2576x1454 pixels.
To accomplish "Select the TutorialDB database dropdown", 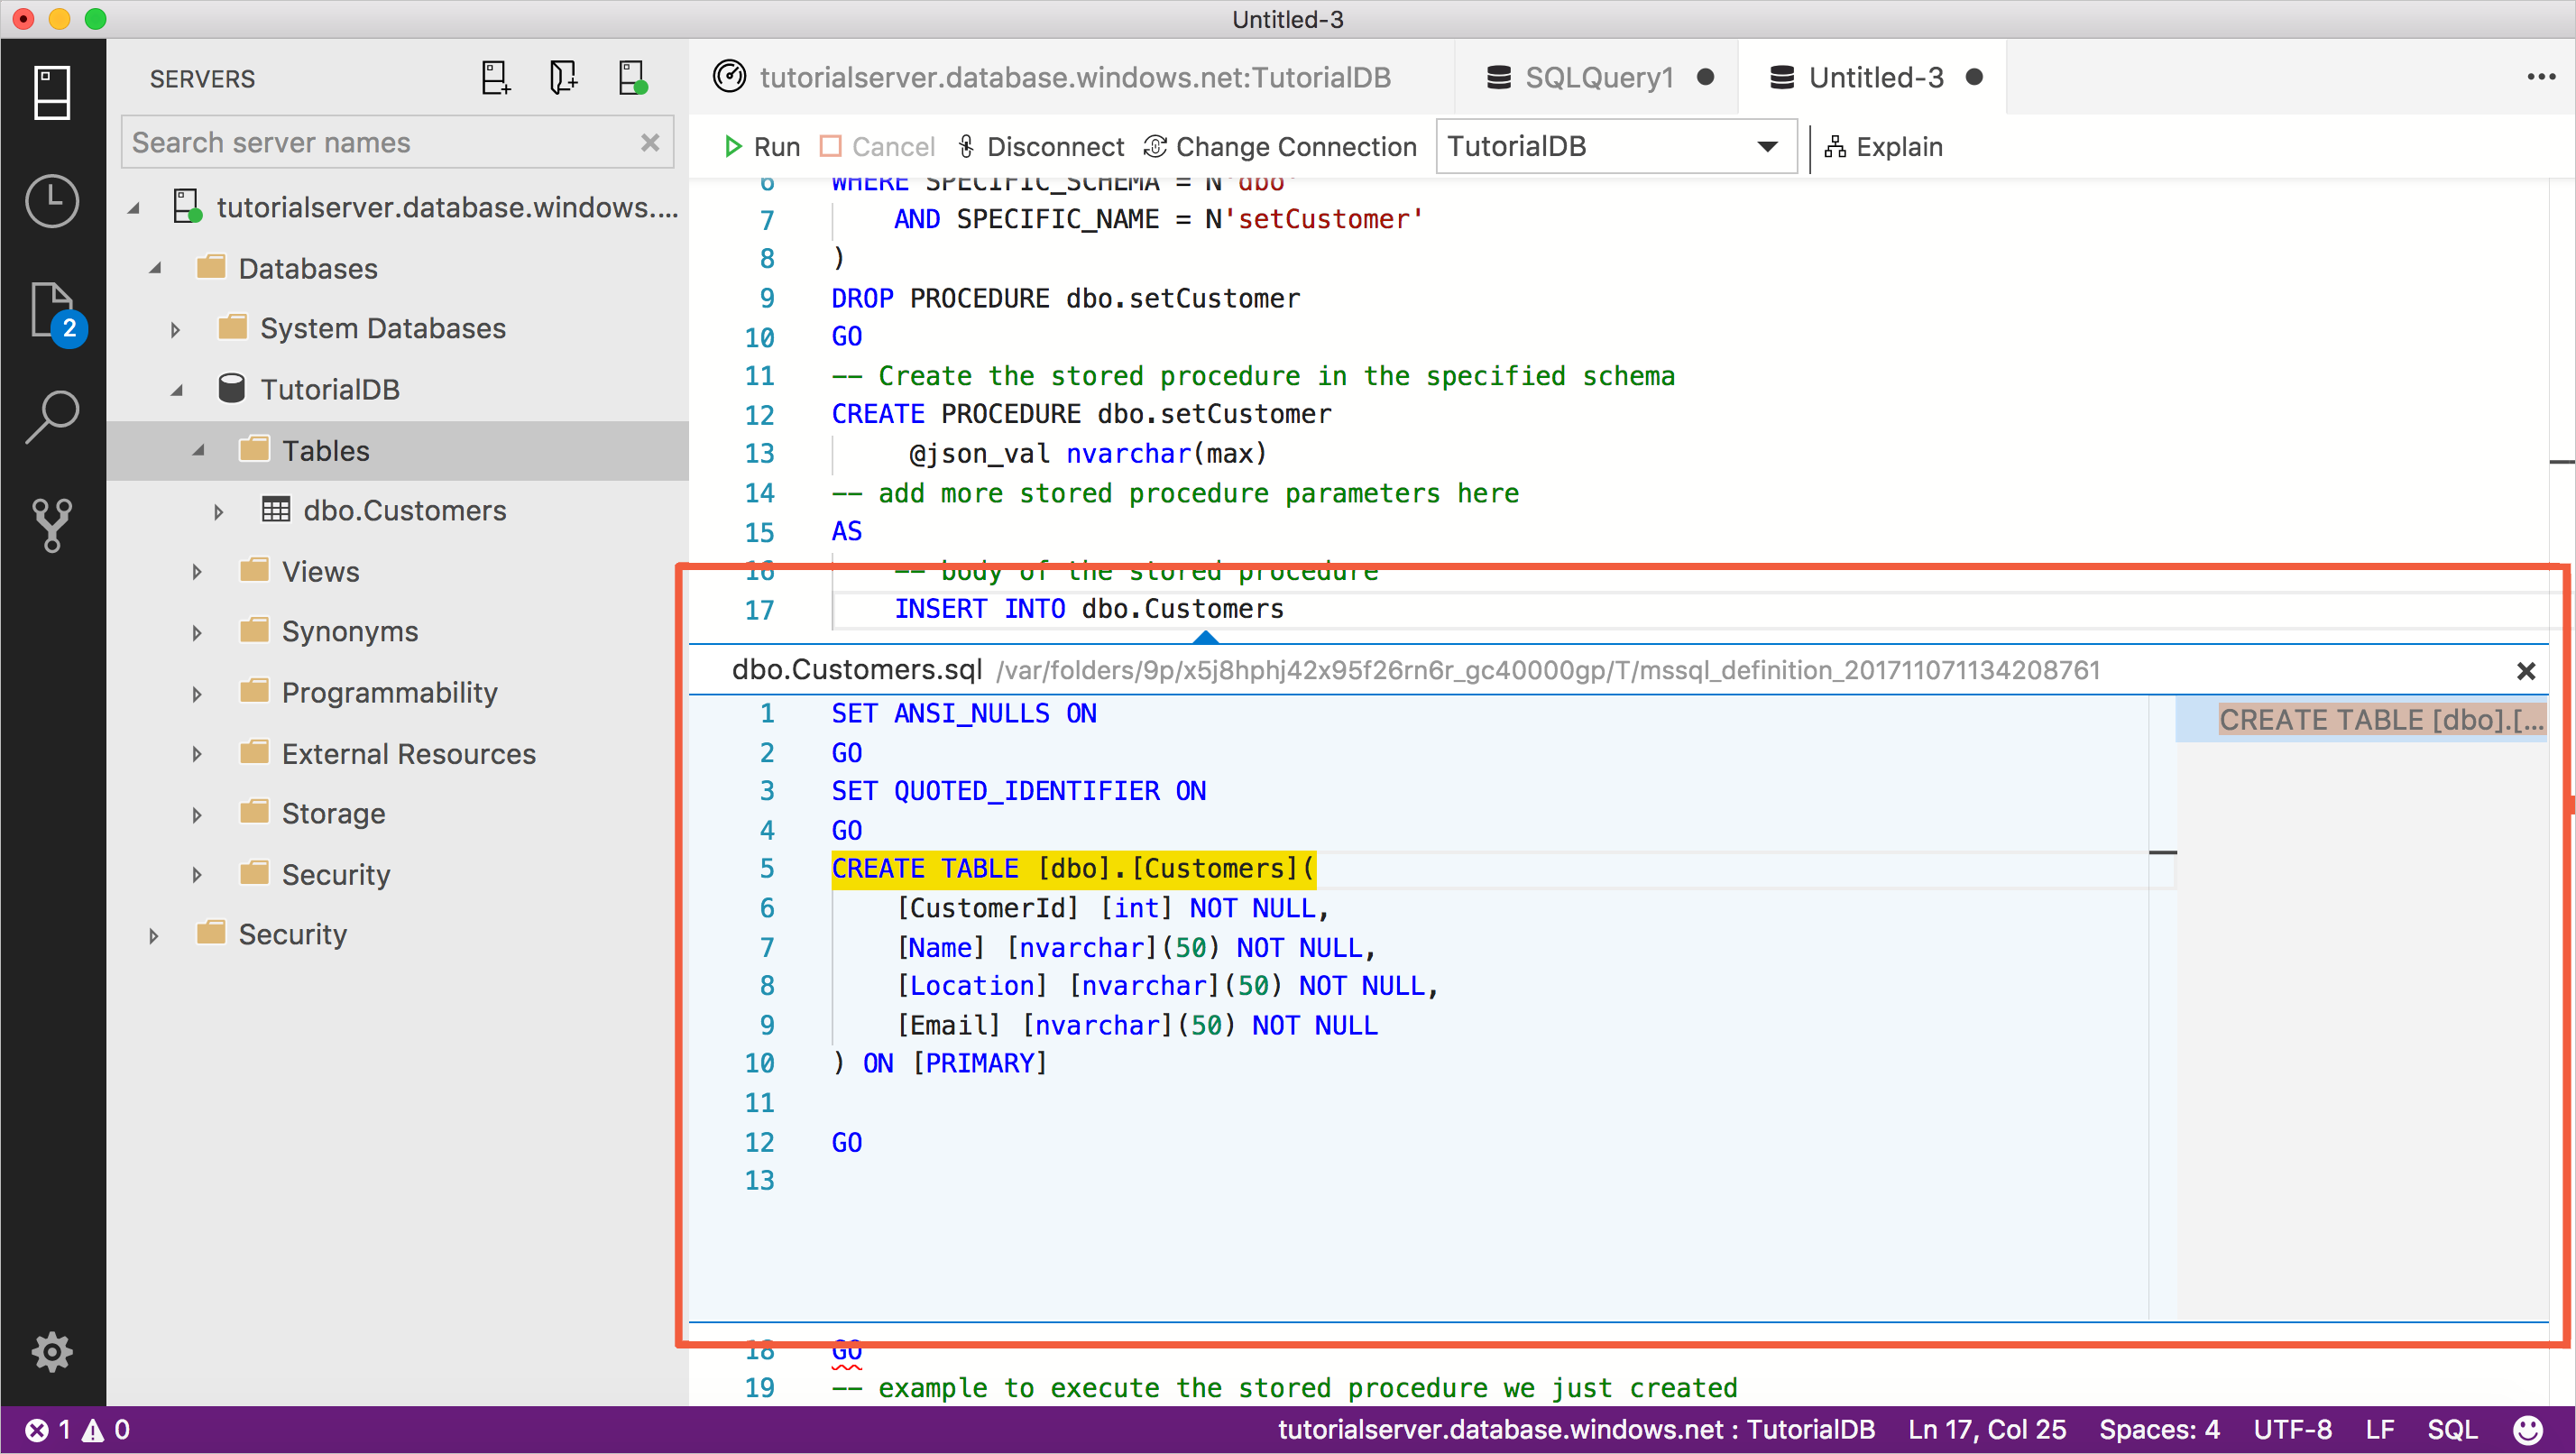I will (1610, 145).
